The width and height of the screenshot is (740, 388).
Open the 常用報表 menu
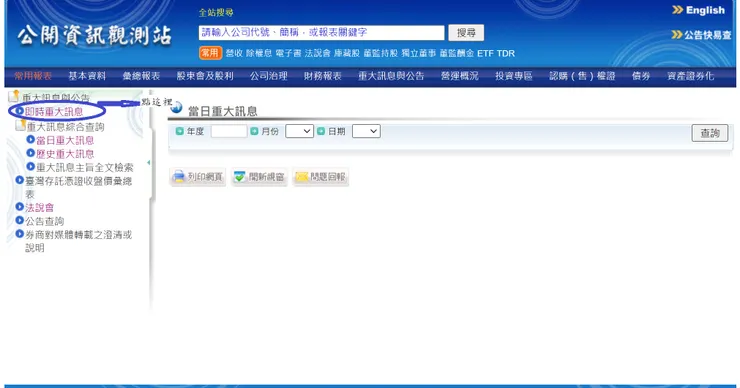click(x=33, y=76)
